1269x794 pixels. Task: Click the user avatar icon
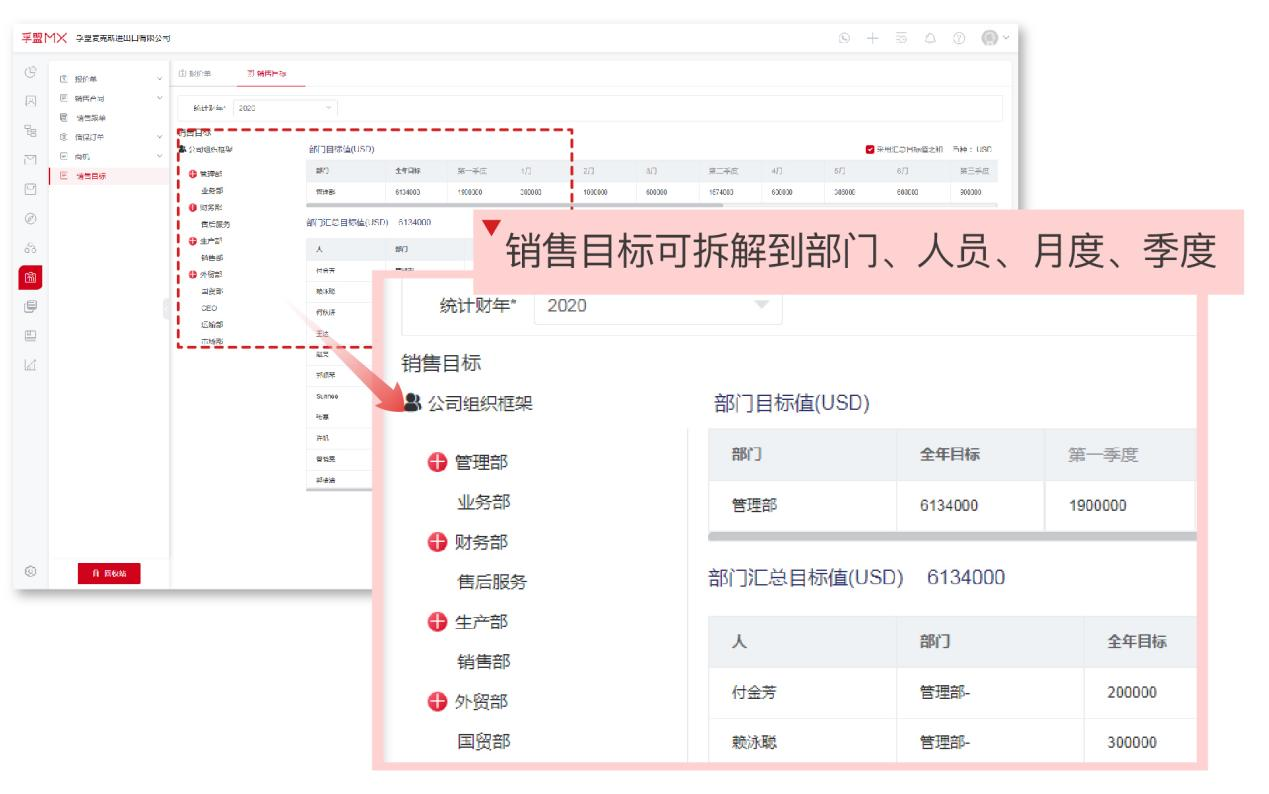(x=990, y=36)
